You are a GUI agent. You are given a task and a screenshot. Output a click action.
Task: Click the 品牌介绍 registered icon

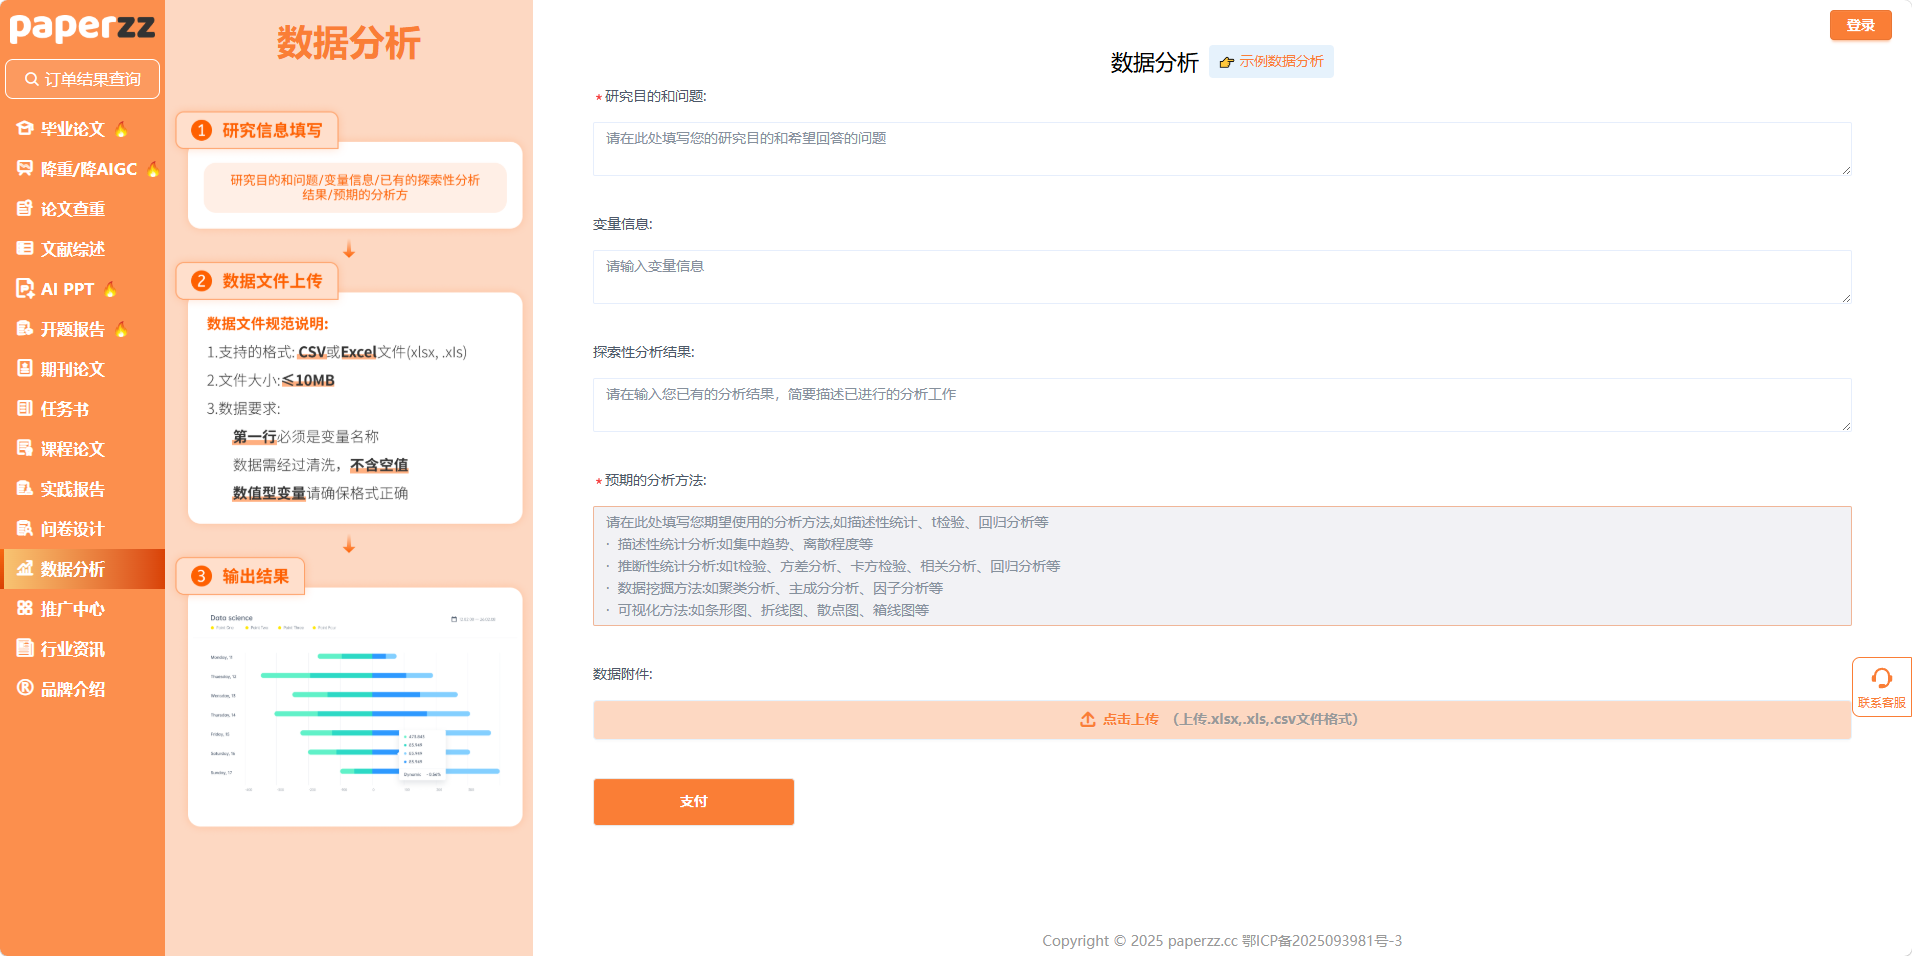[25, 688]
